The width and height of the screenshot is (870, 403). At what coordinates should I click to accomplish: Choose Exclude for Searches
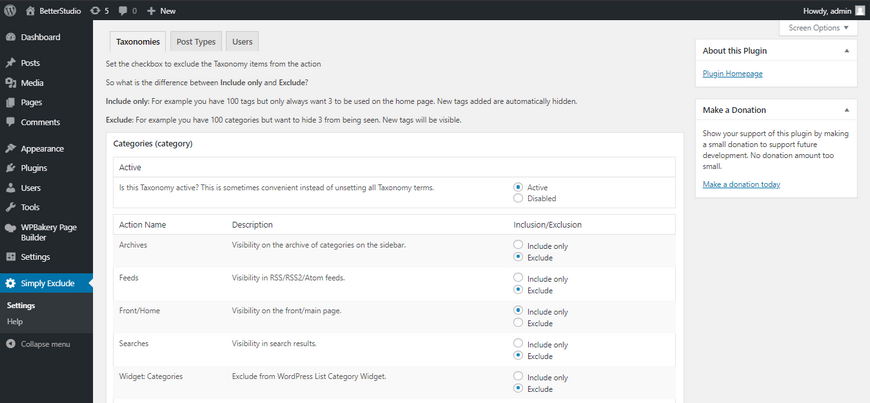click(518, 355)
